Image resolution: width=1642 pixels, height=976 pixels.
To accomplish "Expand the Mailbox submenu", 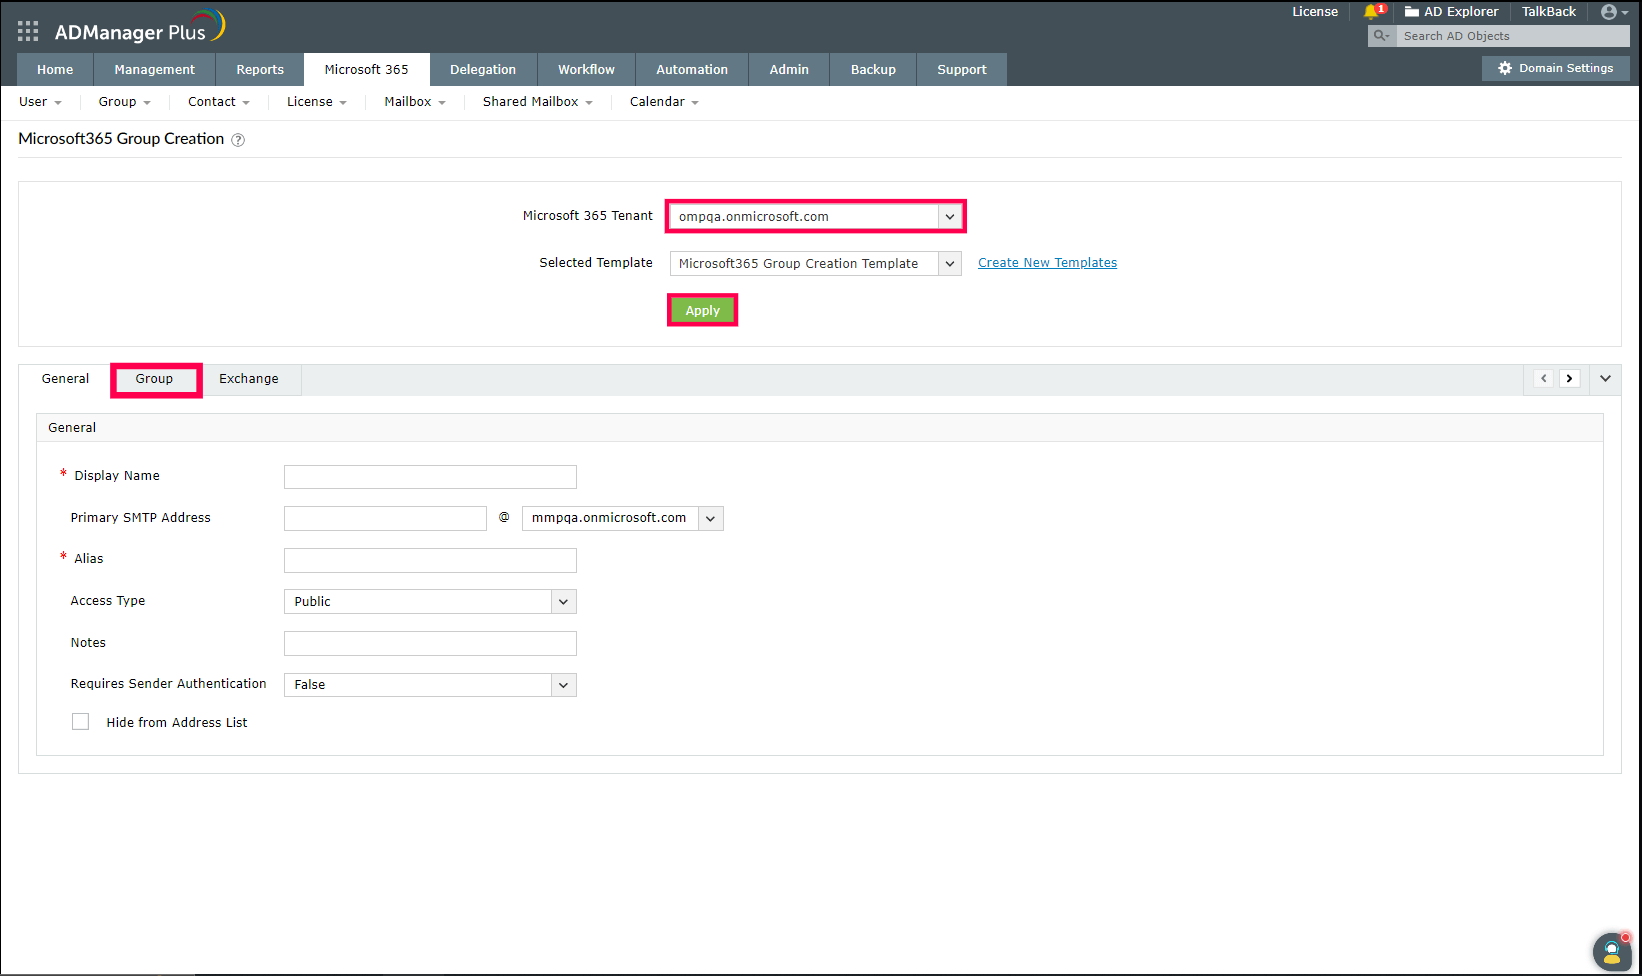I will pyautogui.click(x=415, y=102).
